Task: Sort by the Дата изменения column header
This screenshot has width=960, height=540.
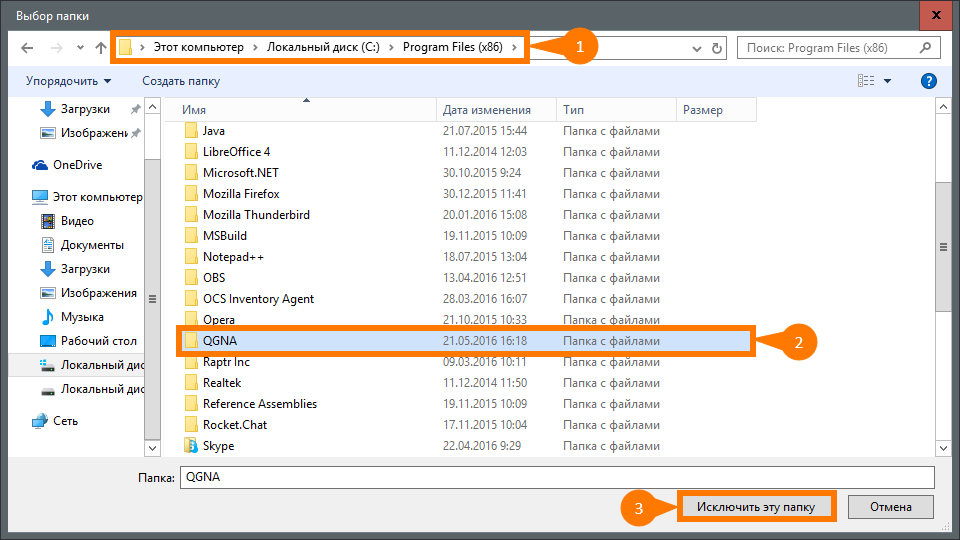Action: (x=487, y=110)
